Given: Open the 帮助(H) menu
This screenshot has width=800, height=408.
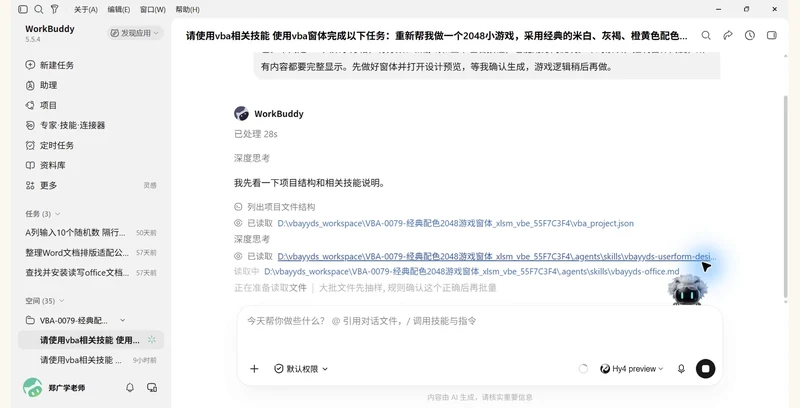Looking at the screenshot, I should [187, 10].
